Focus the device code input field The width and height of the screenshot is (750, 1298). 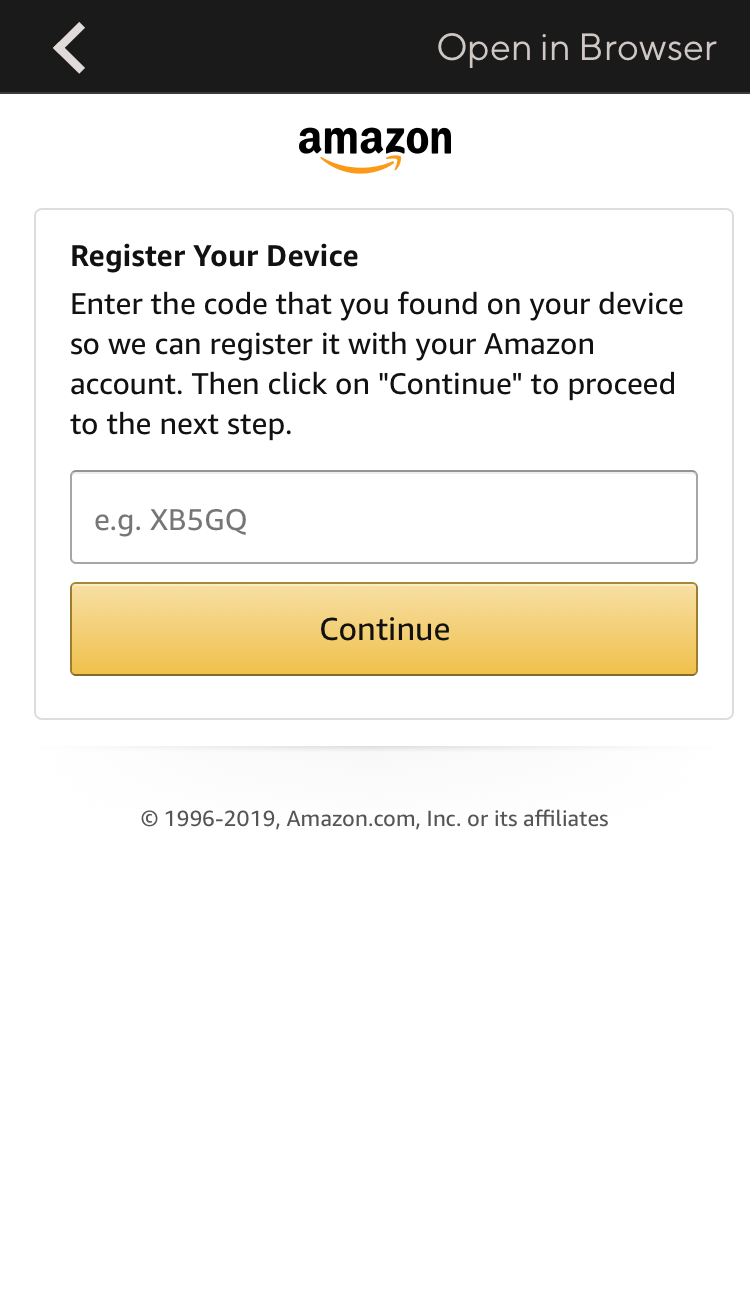pos(384,517)
